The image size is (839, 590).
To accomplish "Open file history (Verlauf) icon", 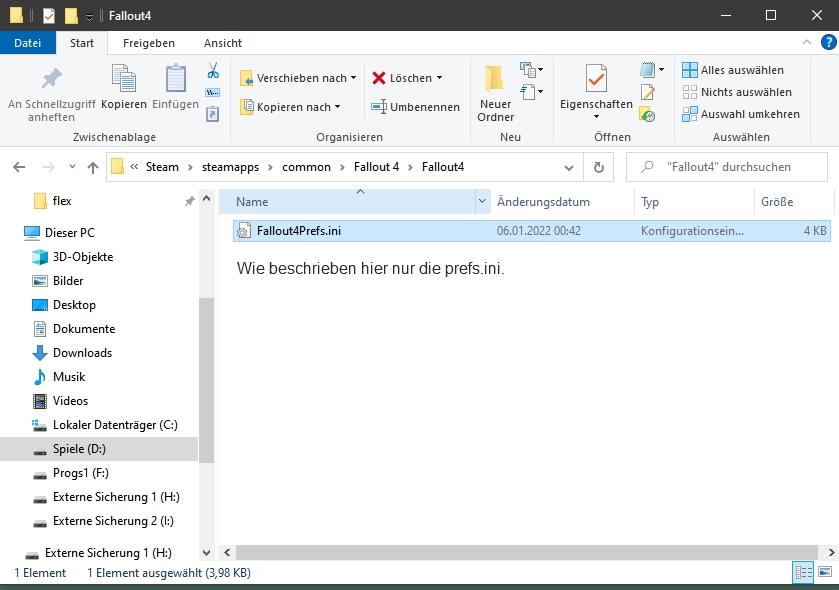I will [647, 115].
